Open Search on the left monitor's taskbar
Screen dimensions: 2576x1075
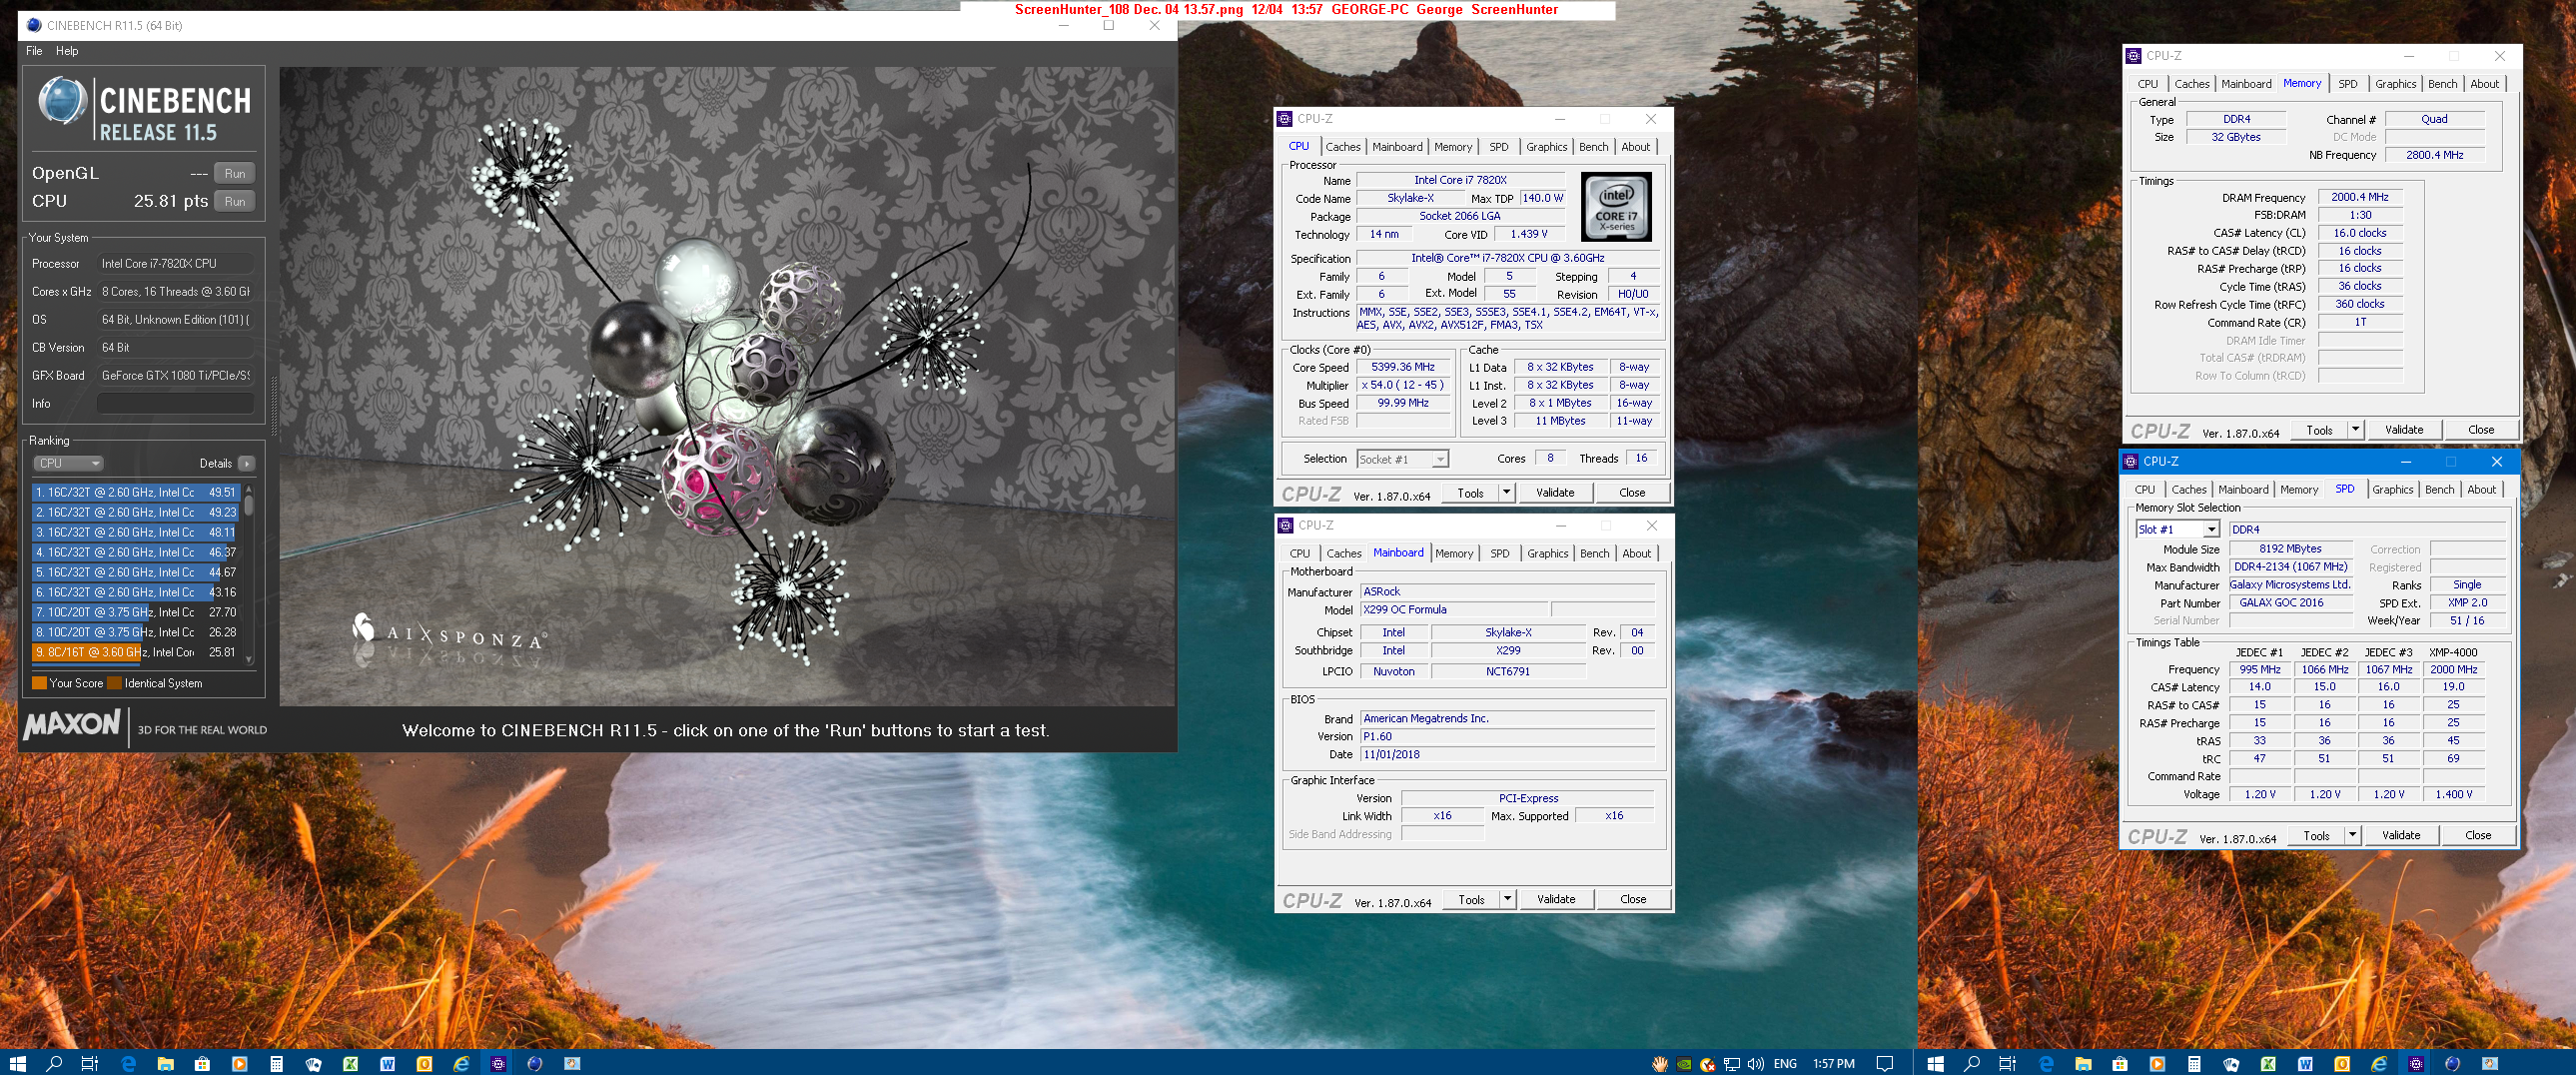[x=54, y=1063]
